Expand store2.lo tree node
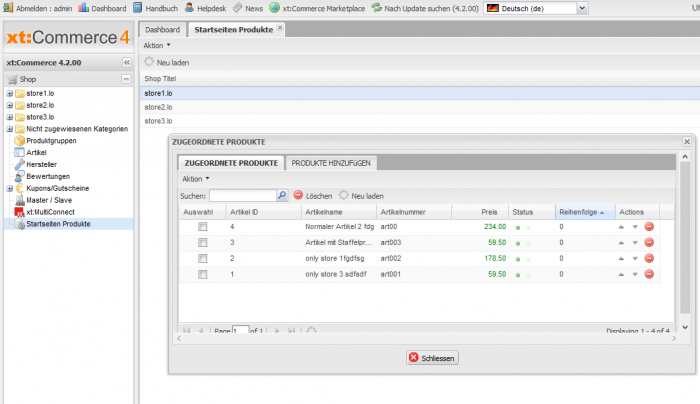 click(9, 105)
